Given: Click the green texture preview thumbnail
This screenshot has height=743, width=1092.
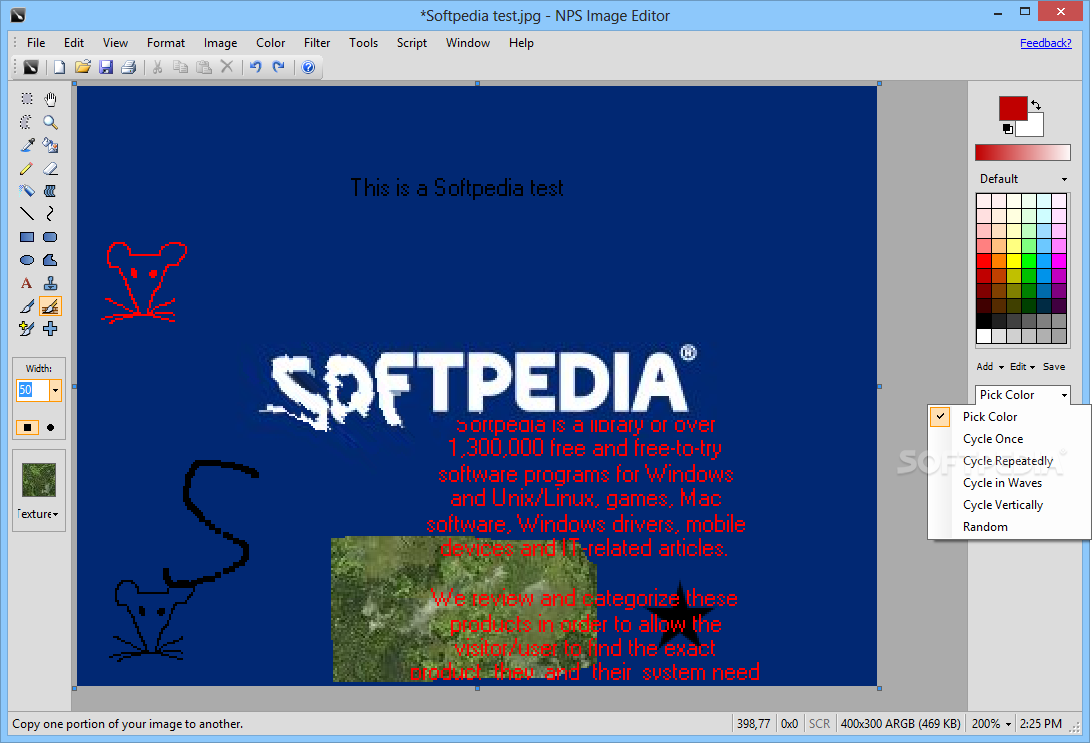Looking at the screenshot, I should coord(39,480).
